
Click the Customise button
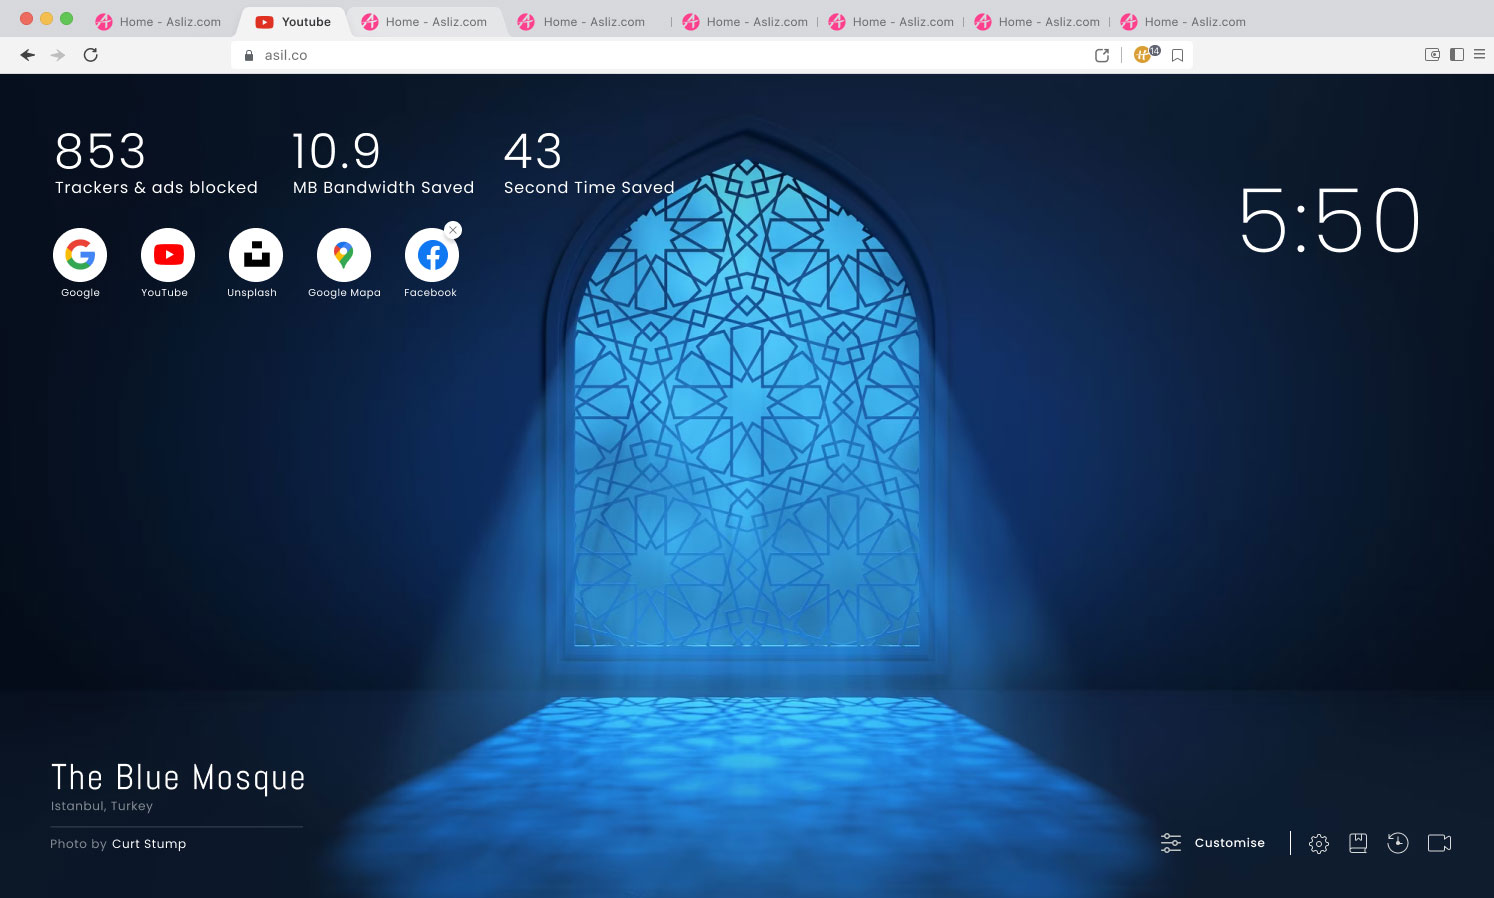pyautogui.click(x=1213, y=843)
